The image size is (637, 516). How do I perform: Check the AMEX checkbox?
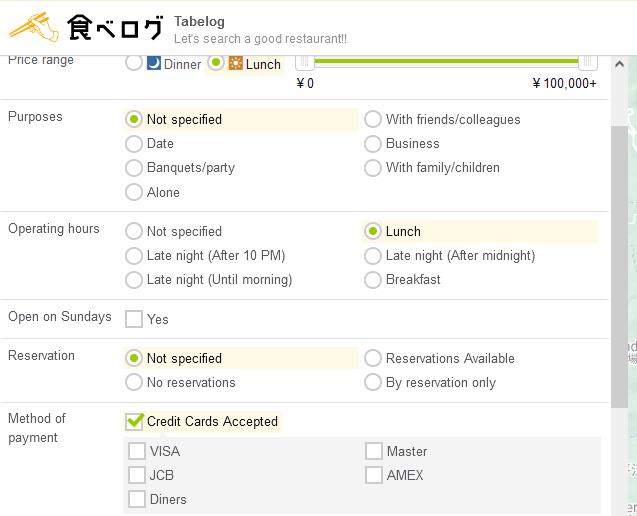pos(374,475)
